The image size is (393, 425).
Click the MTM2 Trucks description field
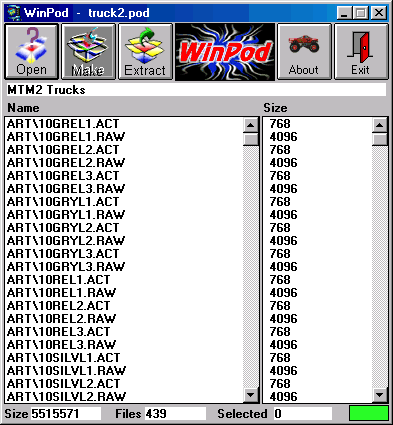(196, 90)
